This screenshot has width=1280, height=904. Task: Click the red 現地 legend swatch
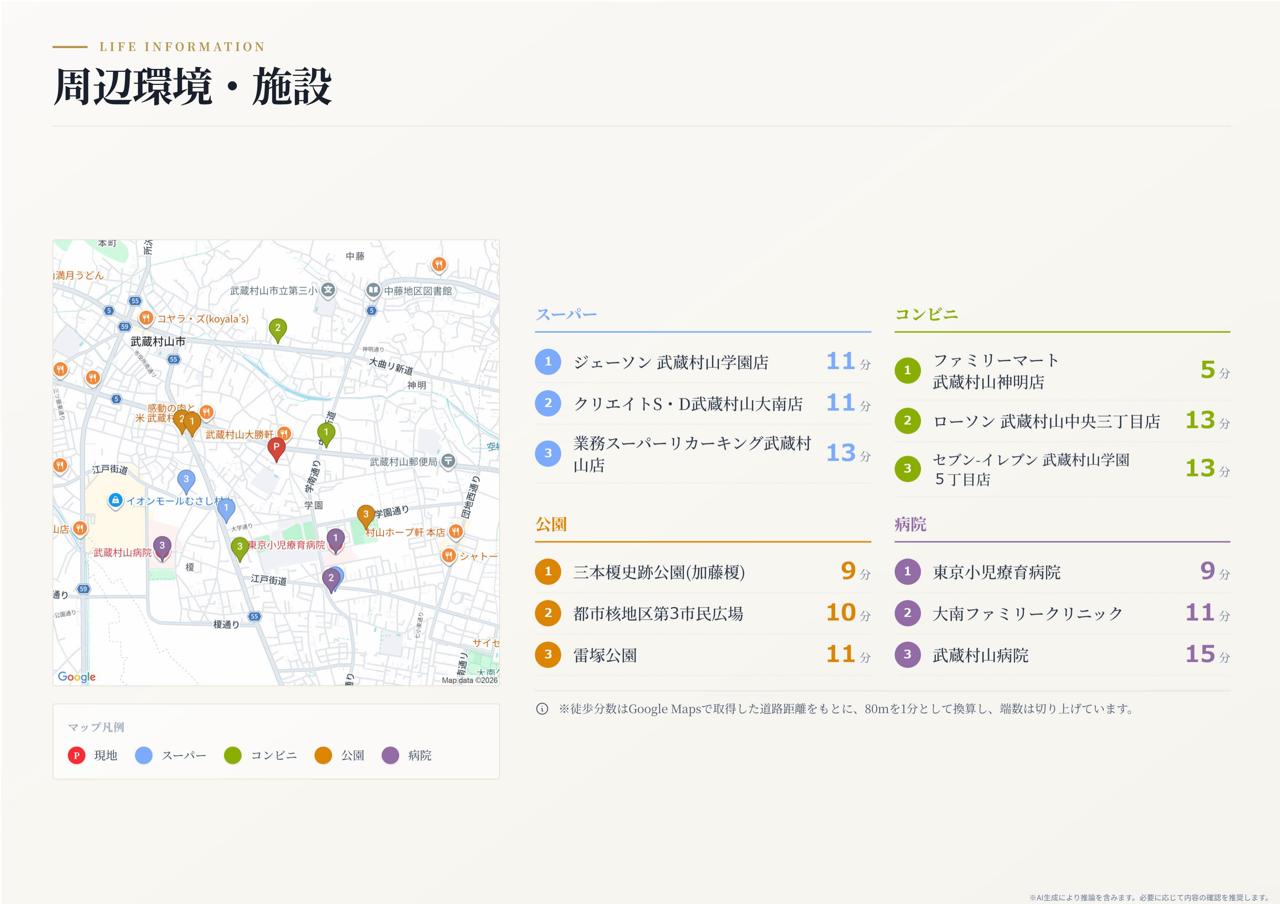[x=76, y=755]
